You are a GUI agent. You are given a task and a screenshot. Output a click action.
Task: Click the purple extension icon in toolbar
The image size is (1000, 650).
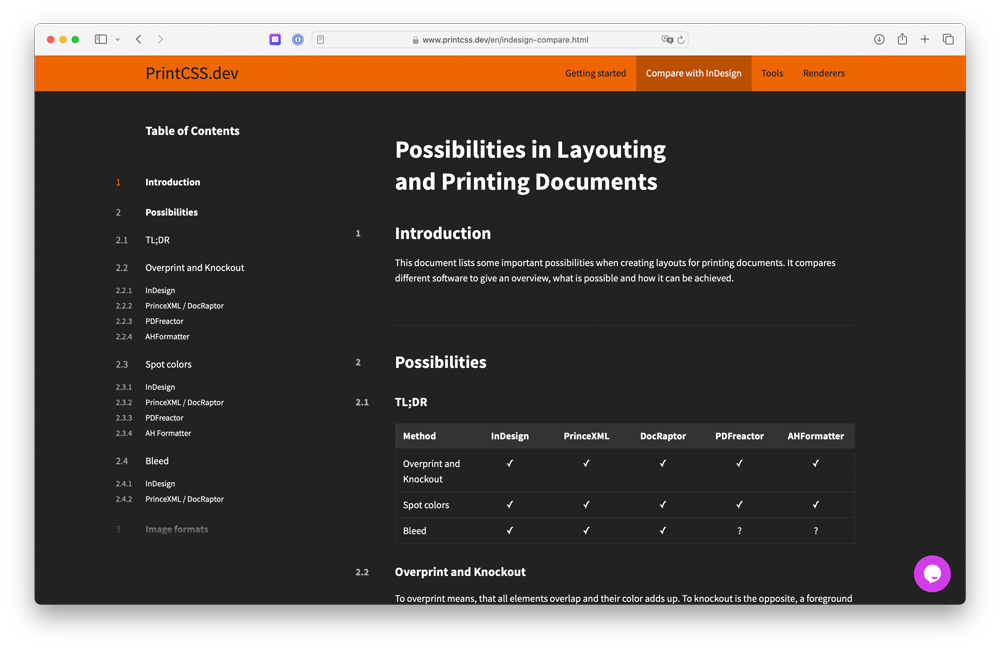pos(275,40)
